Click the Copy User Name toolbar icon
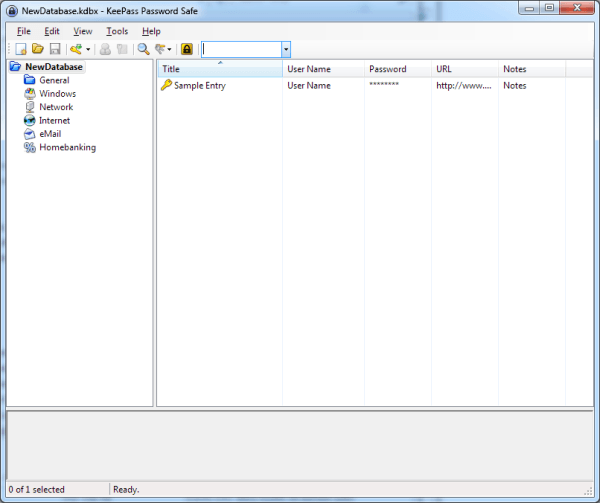The width and height of the screenshot is (600, 503). (105, 49)
